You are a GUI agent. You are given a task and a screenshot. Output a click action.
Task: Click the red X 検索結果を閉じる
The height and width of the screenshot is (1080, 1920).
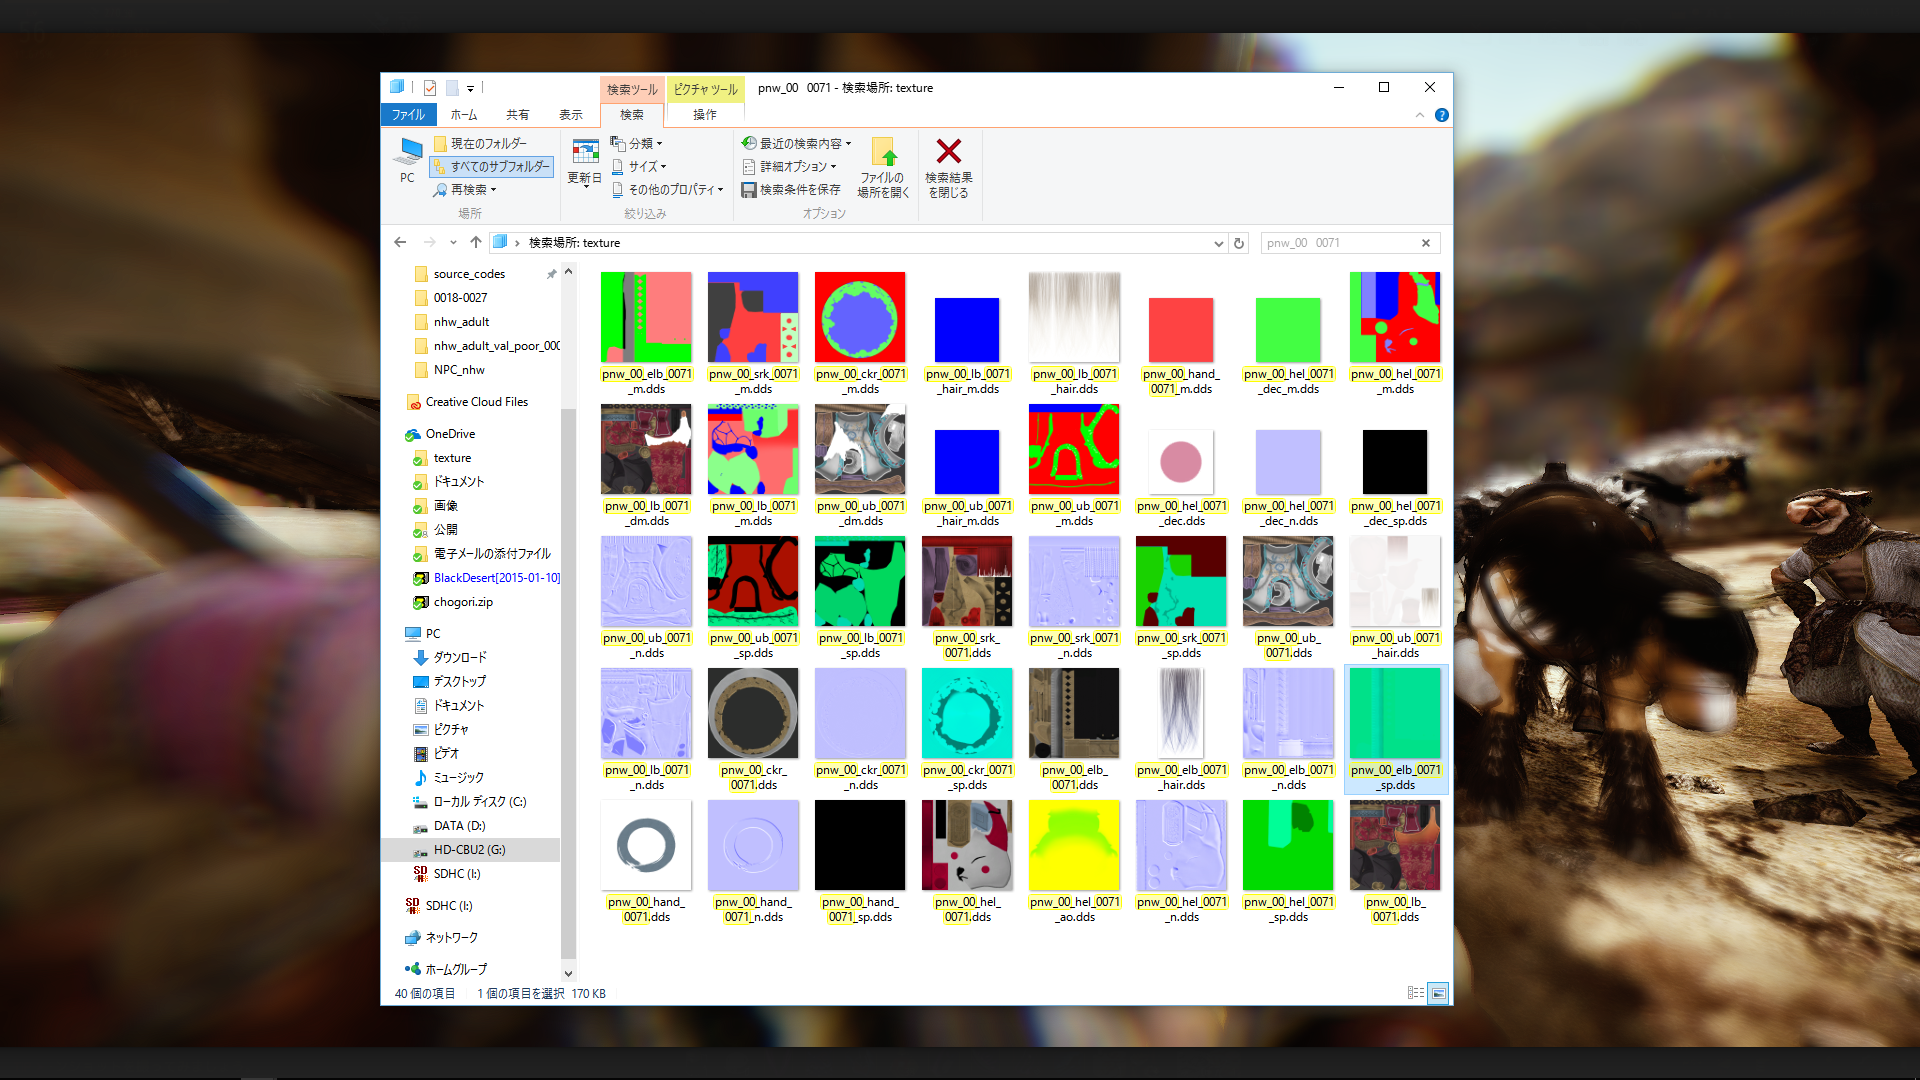(948, 152)
